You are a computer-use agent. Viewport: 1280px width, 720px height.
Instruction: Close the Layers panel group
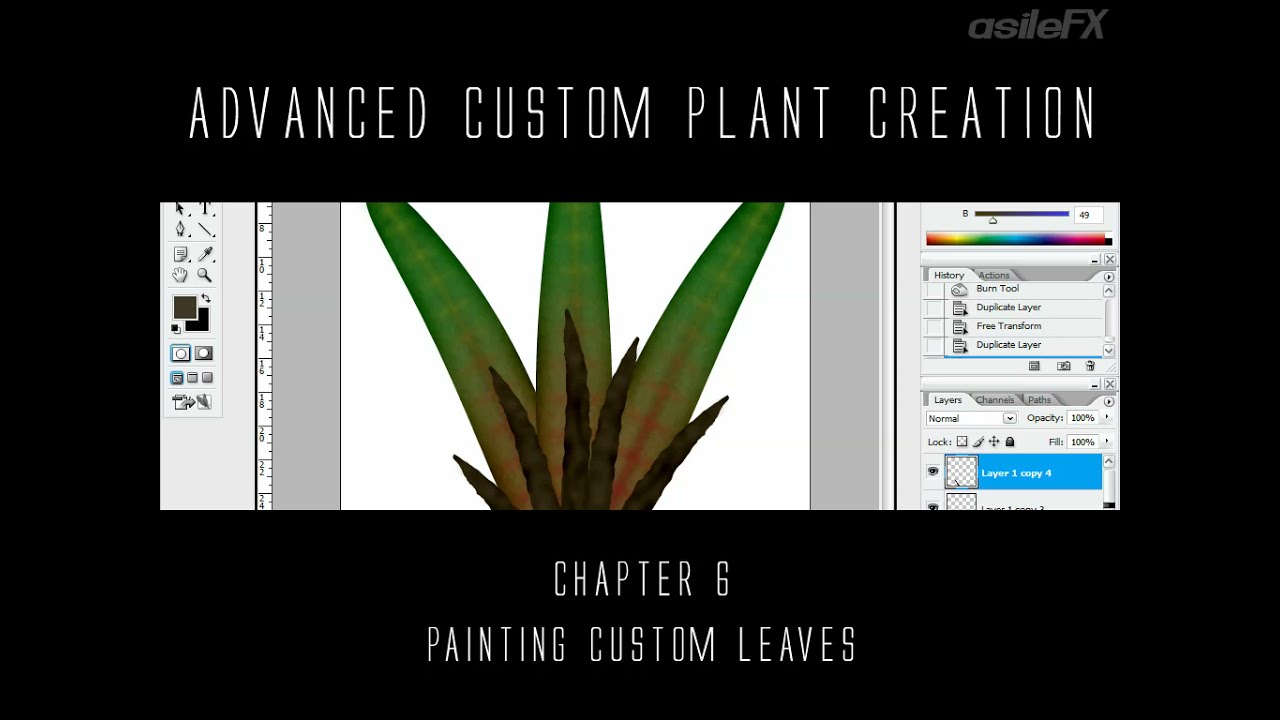pyautogui.click(x=1110, y=385)
